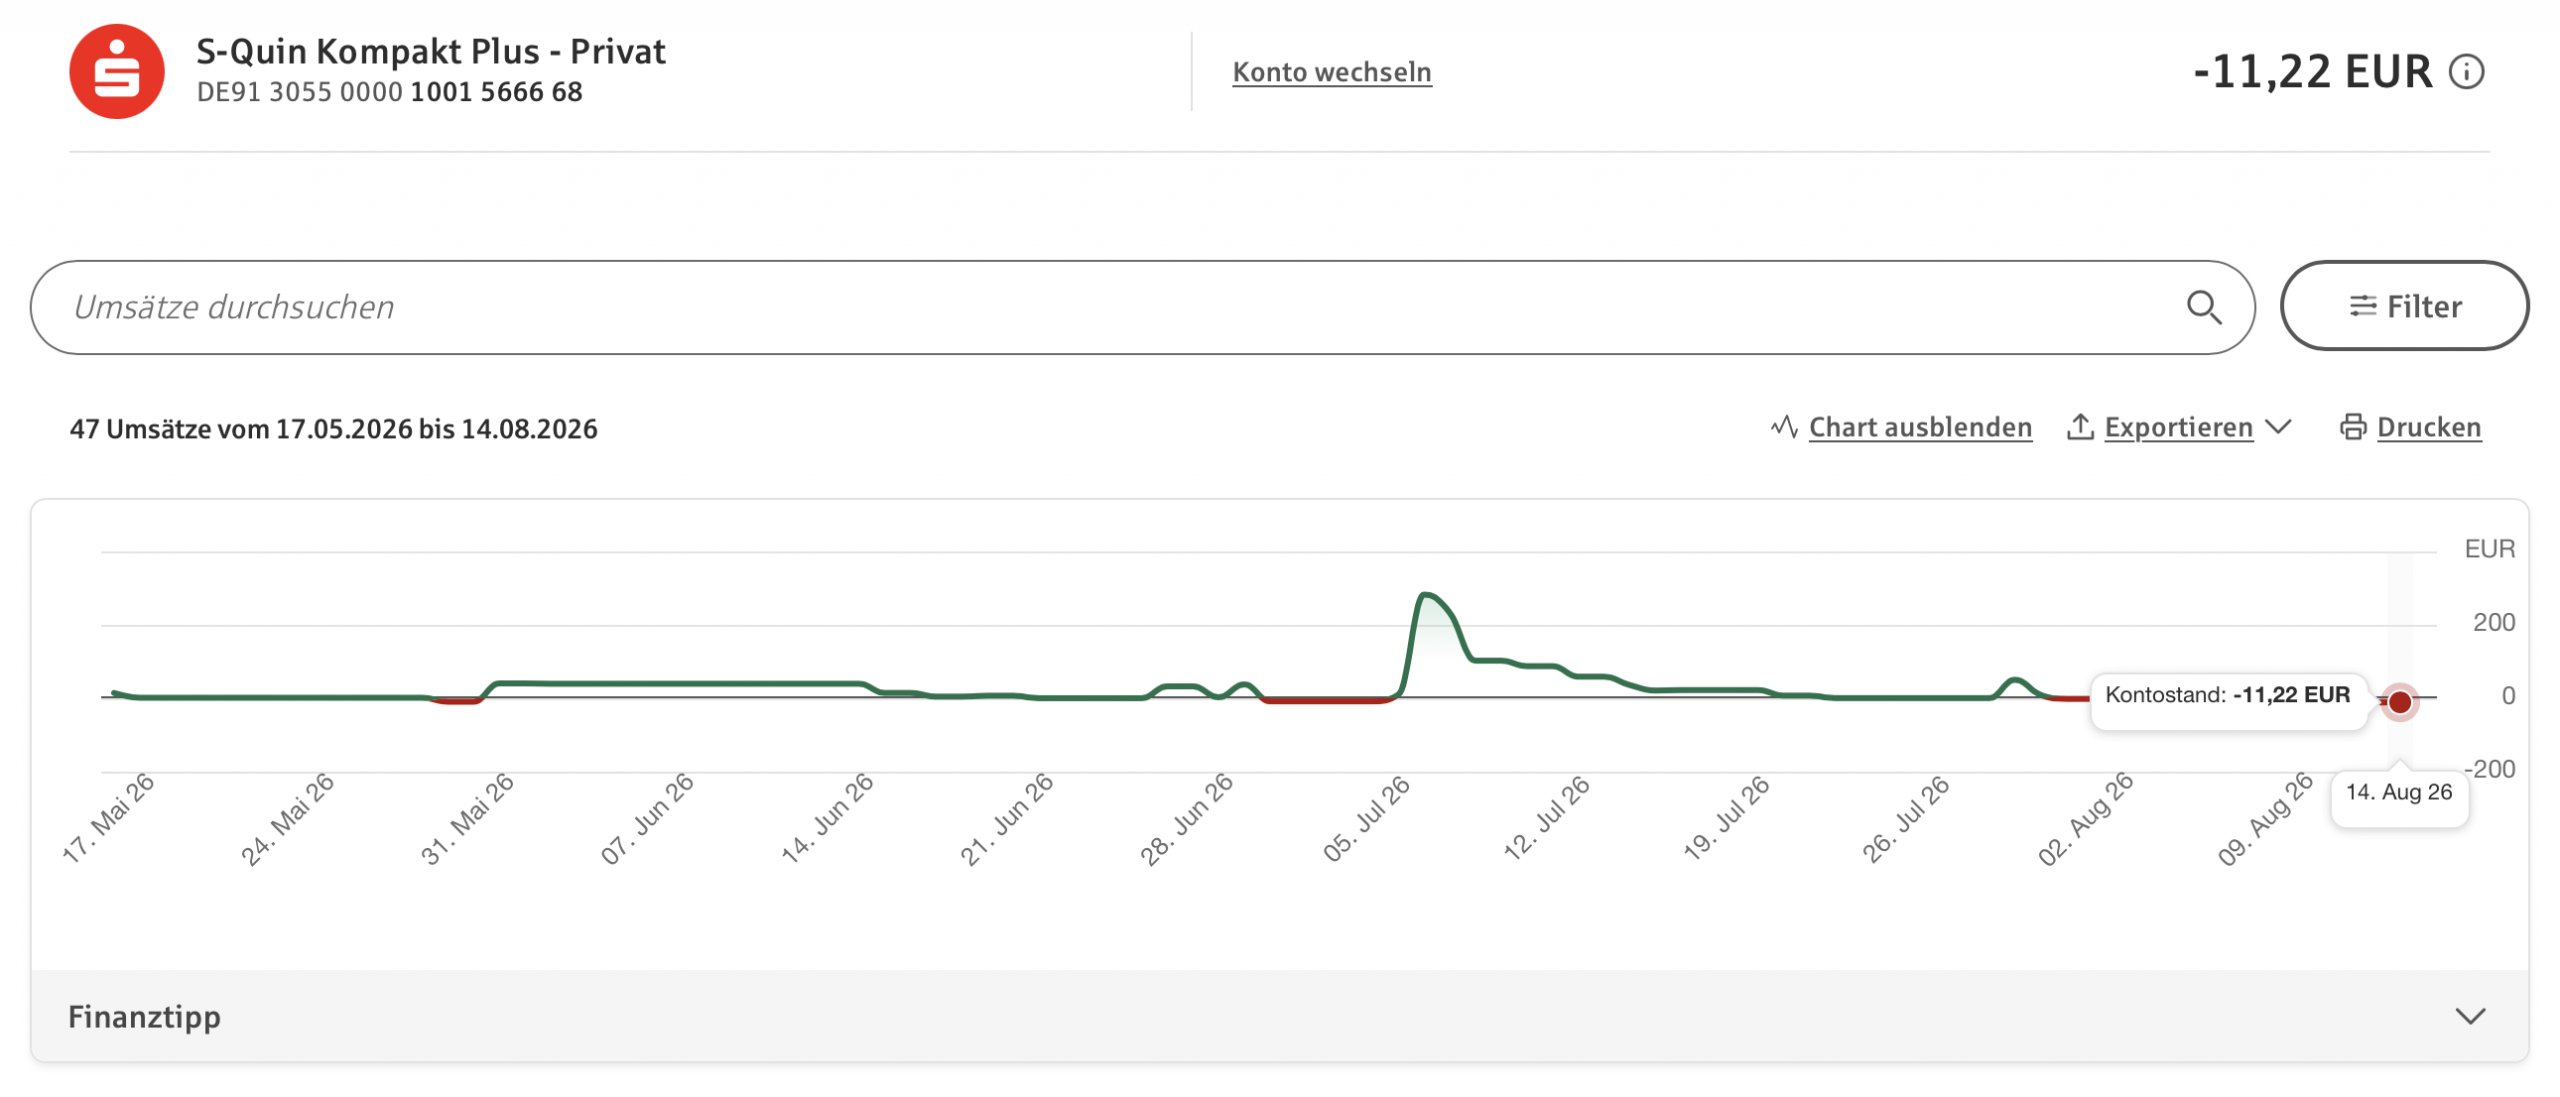Click the 05. Jul 26 axis label

click(x=1365, y=820)
